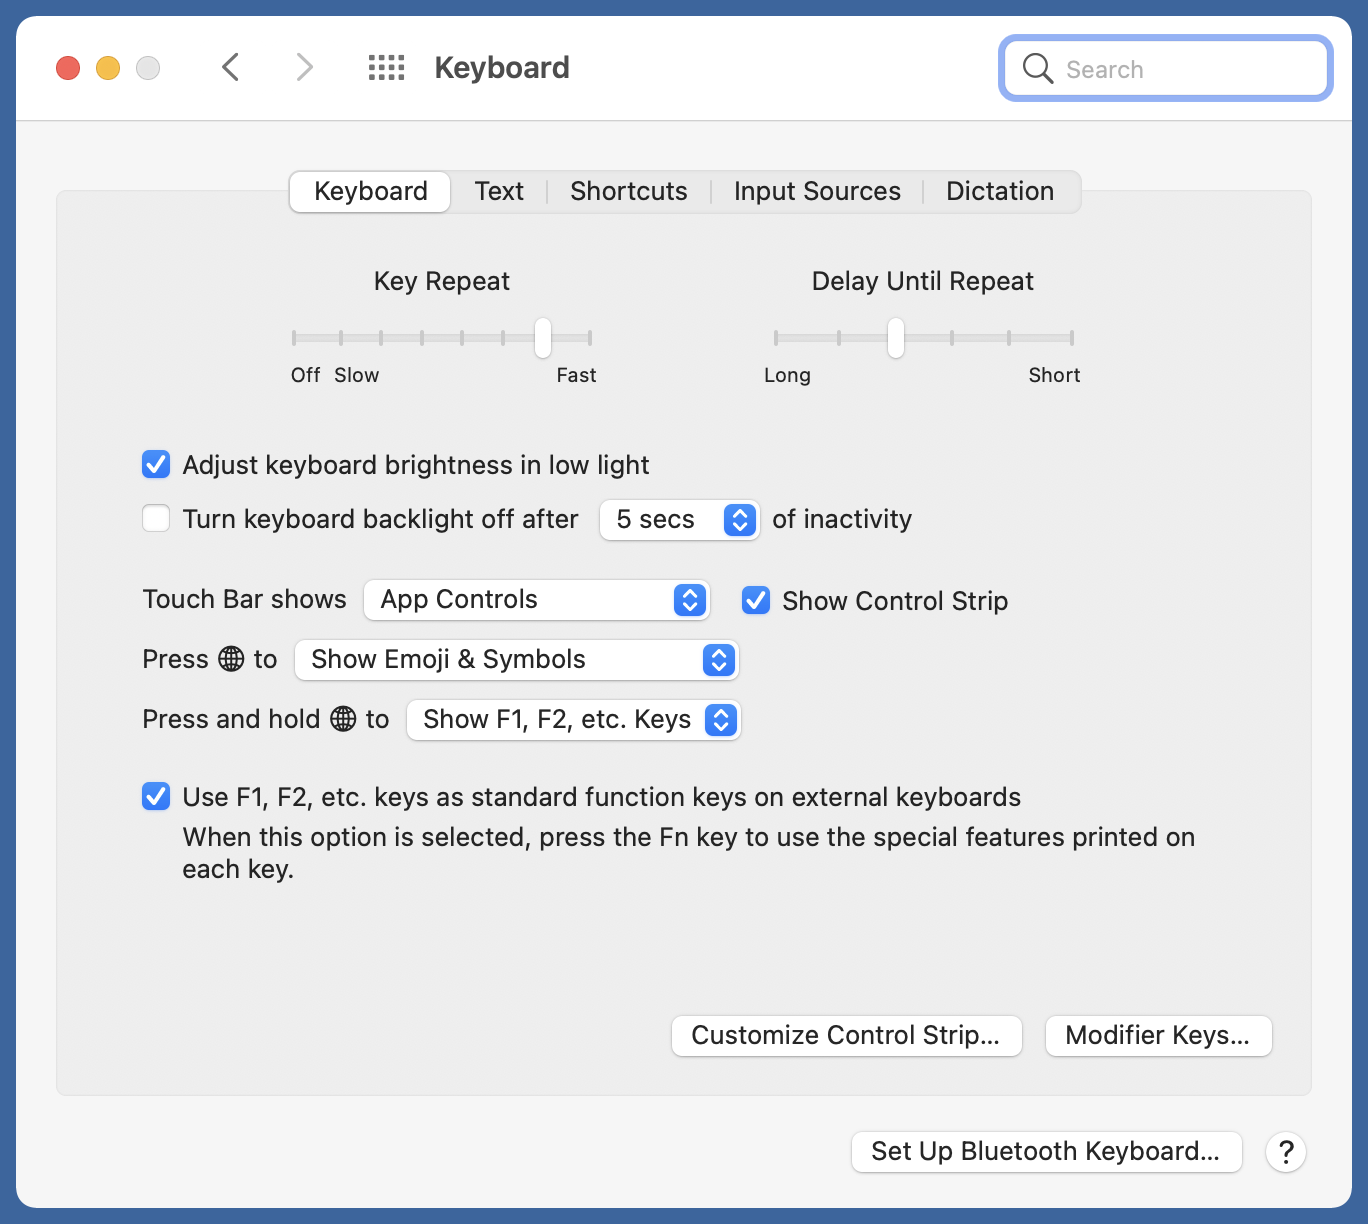
Task: Toggle F1, F2 standard function keys checkbox
Action: (156, 797)
